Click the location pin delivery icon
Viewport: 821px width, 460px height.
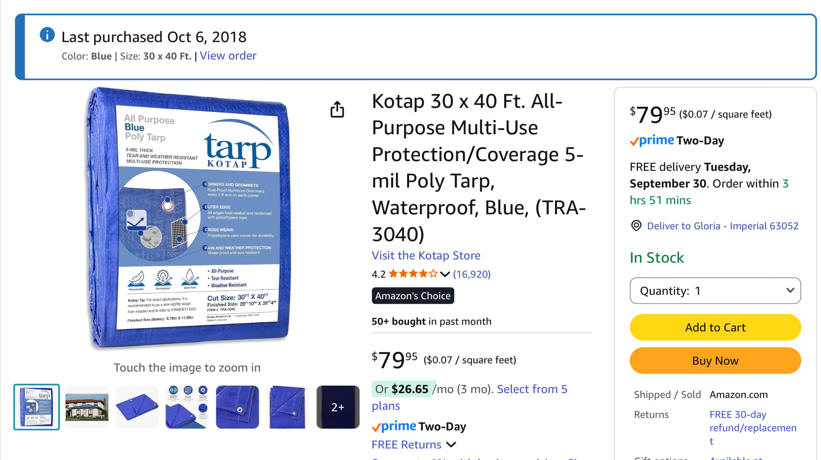coord(636,226)
